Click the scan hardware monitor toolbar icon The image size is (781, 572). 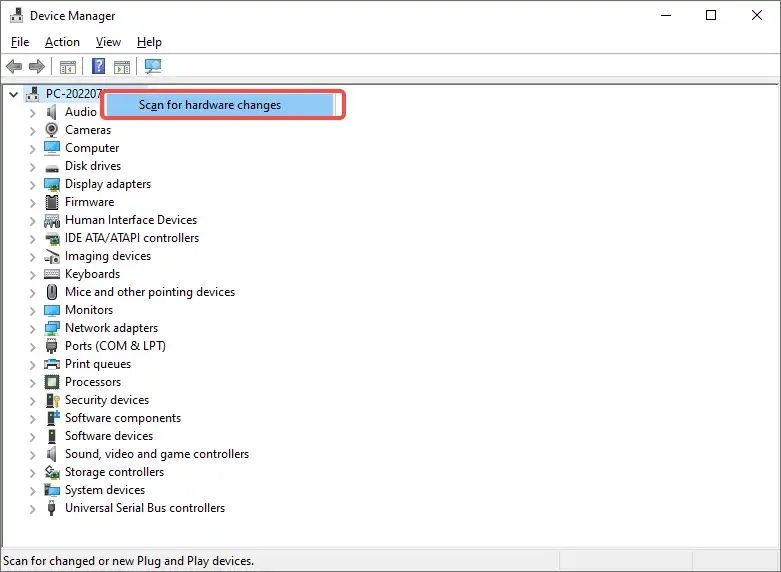pyautogui.click(x=153, y=67)
